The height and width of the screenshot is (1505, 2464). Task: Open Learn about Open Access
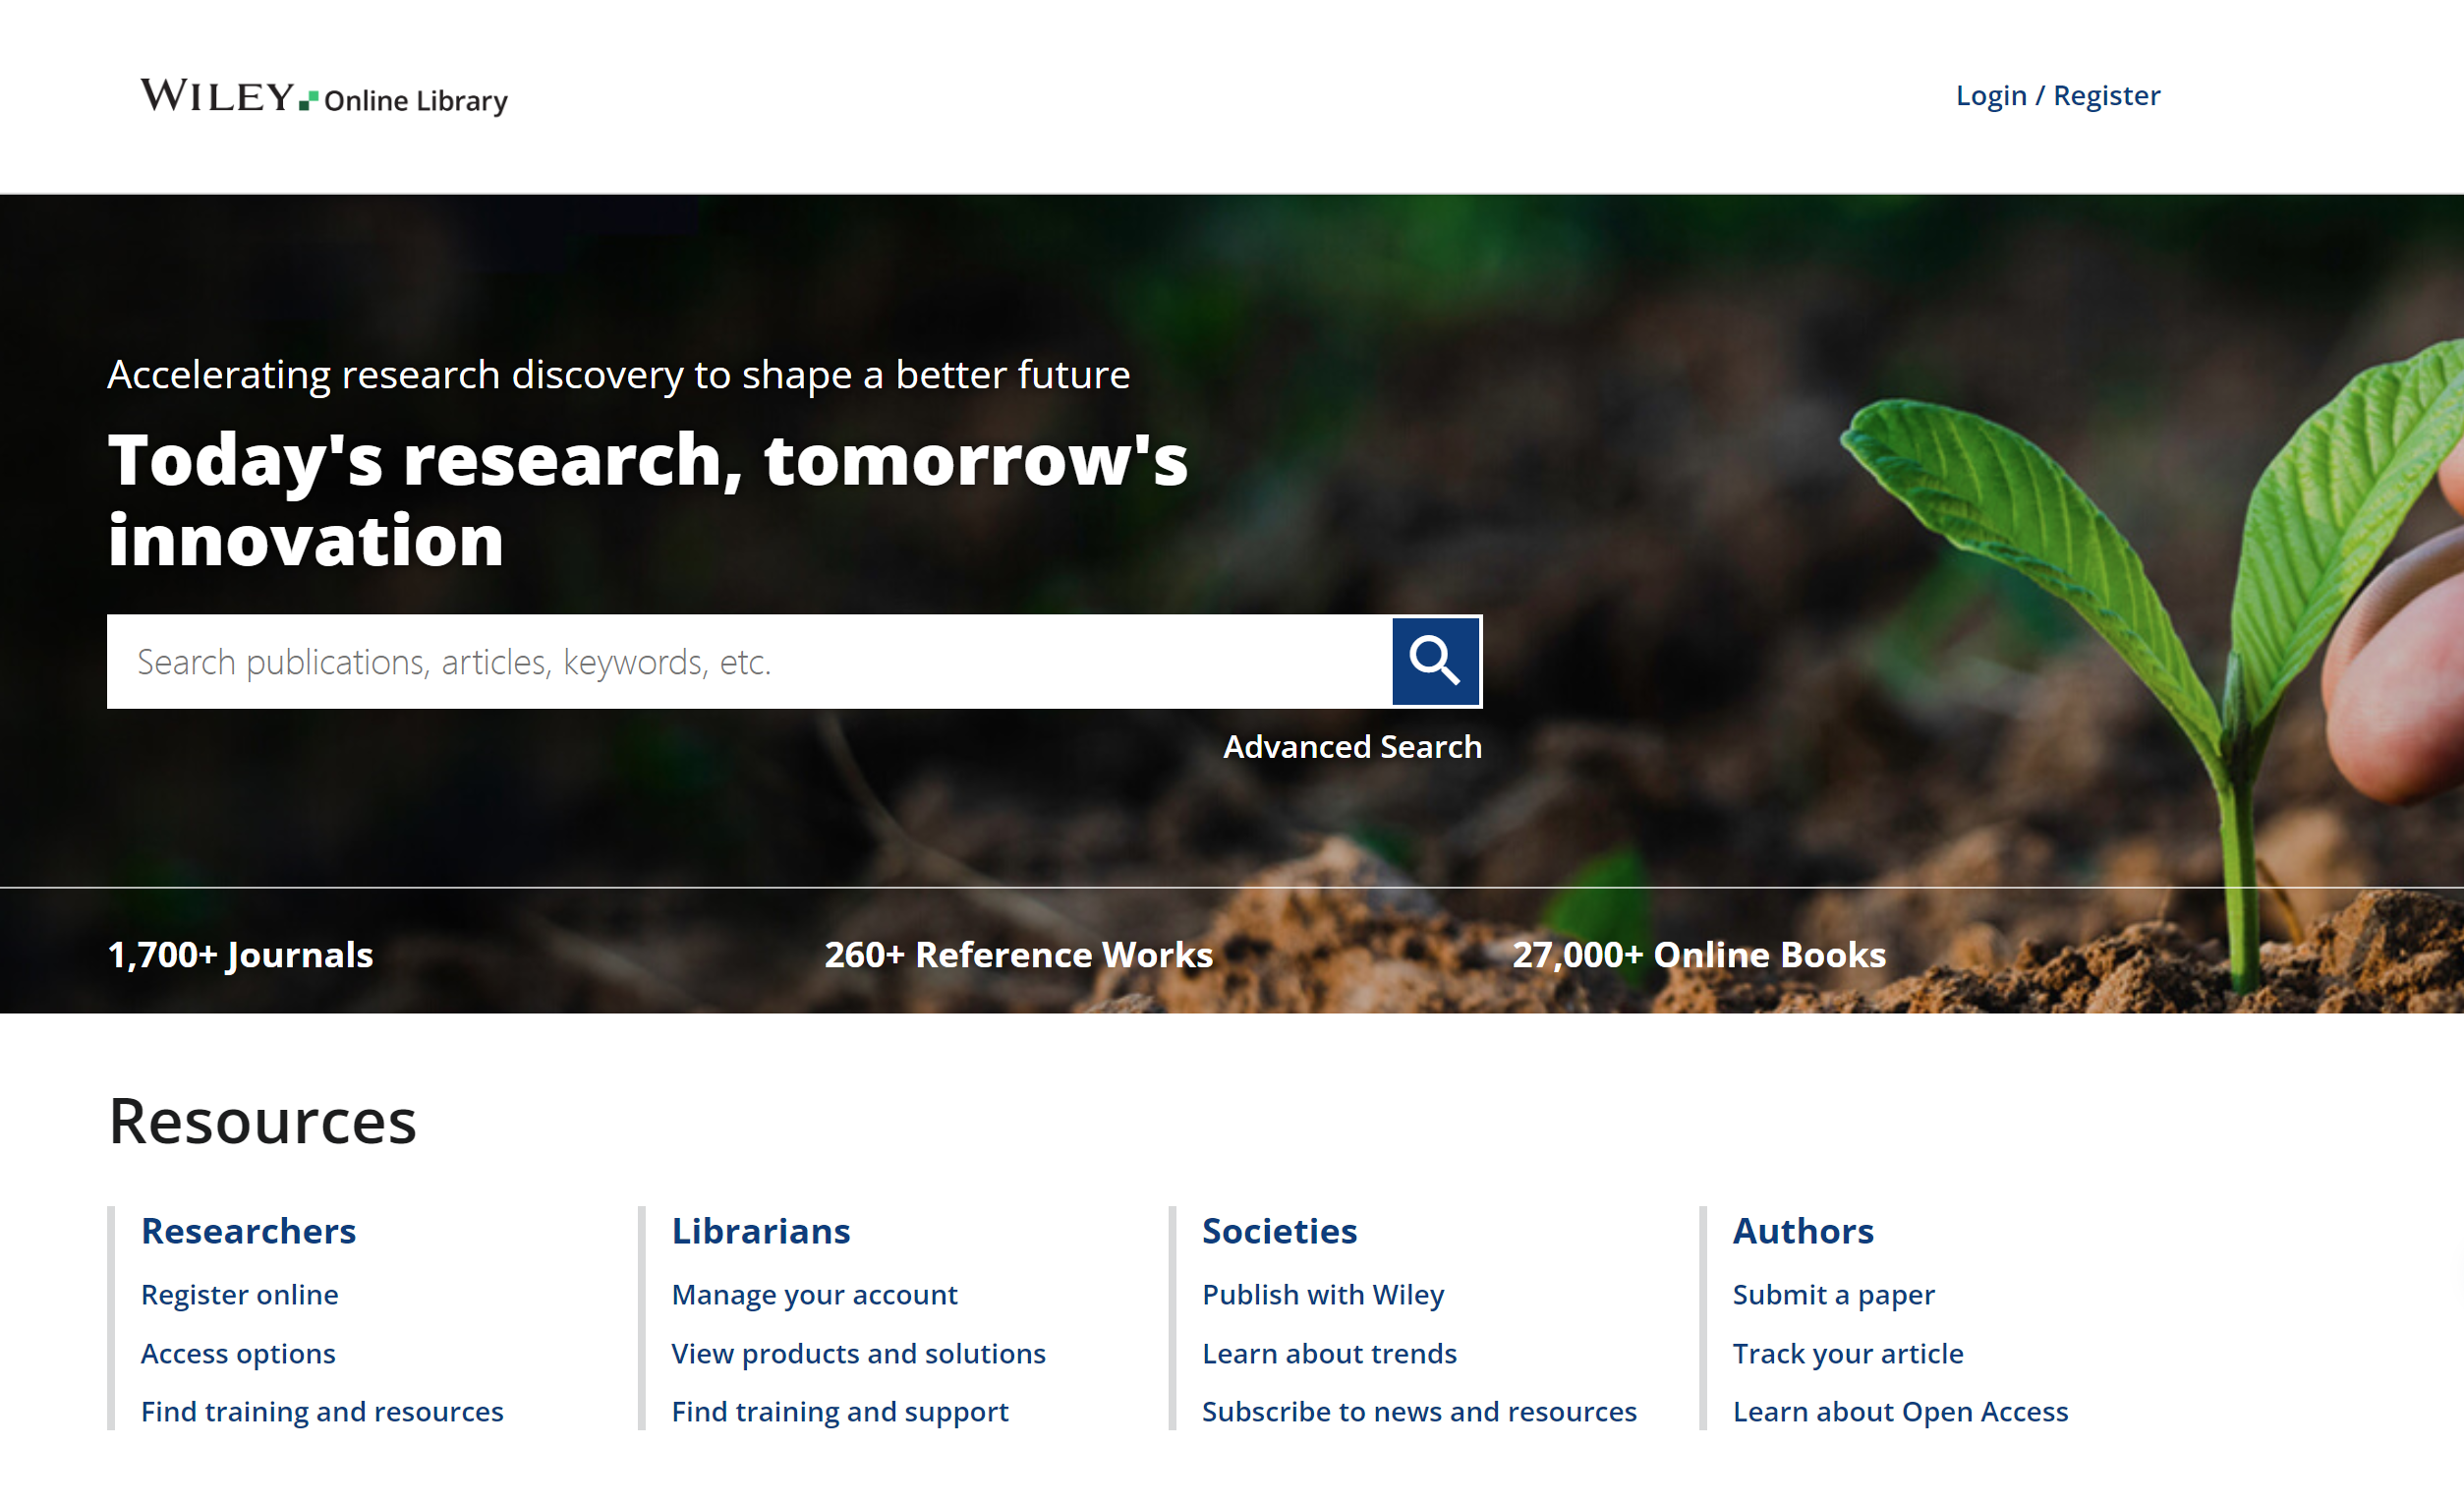1900,1411
